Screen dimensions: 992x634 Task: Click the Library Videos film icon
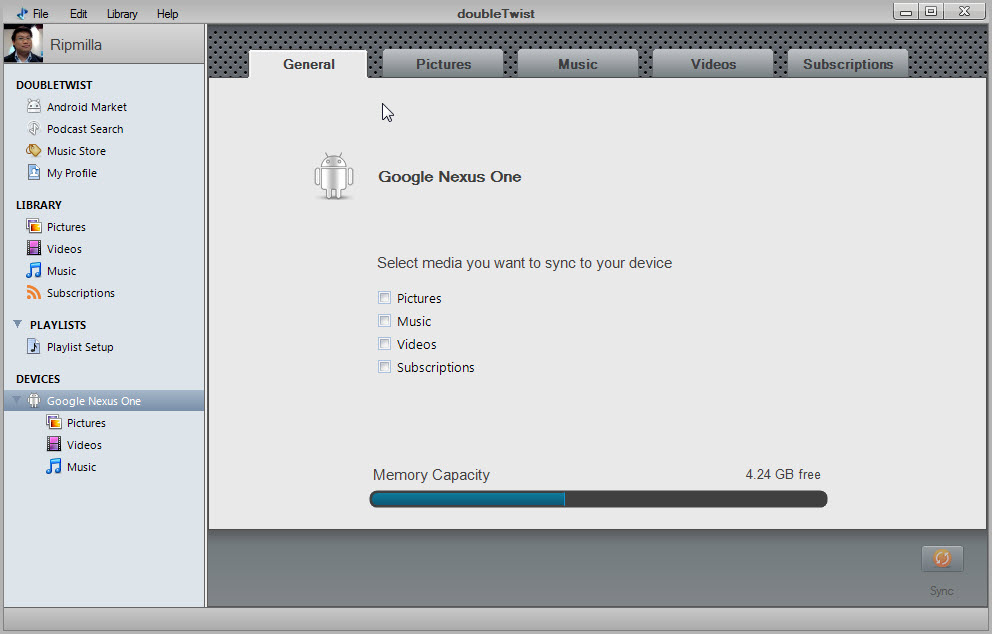click(x=34, y=249)
